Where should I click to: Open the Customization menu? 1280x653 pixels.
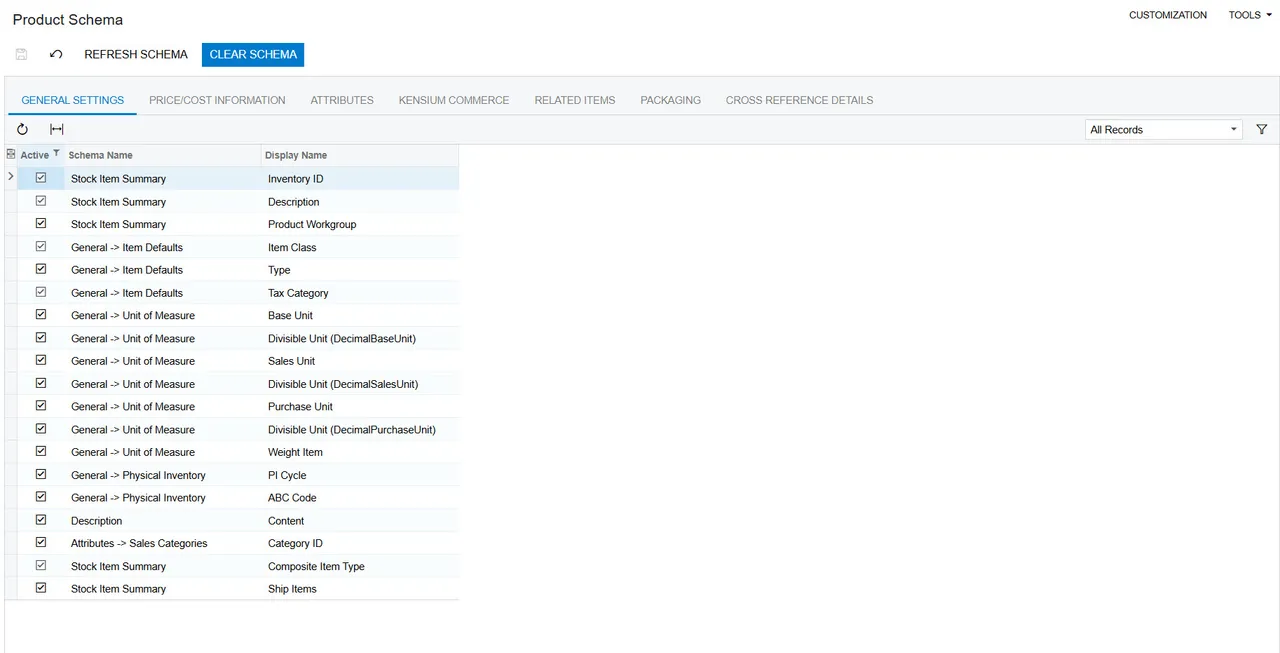click(1168, 15)
